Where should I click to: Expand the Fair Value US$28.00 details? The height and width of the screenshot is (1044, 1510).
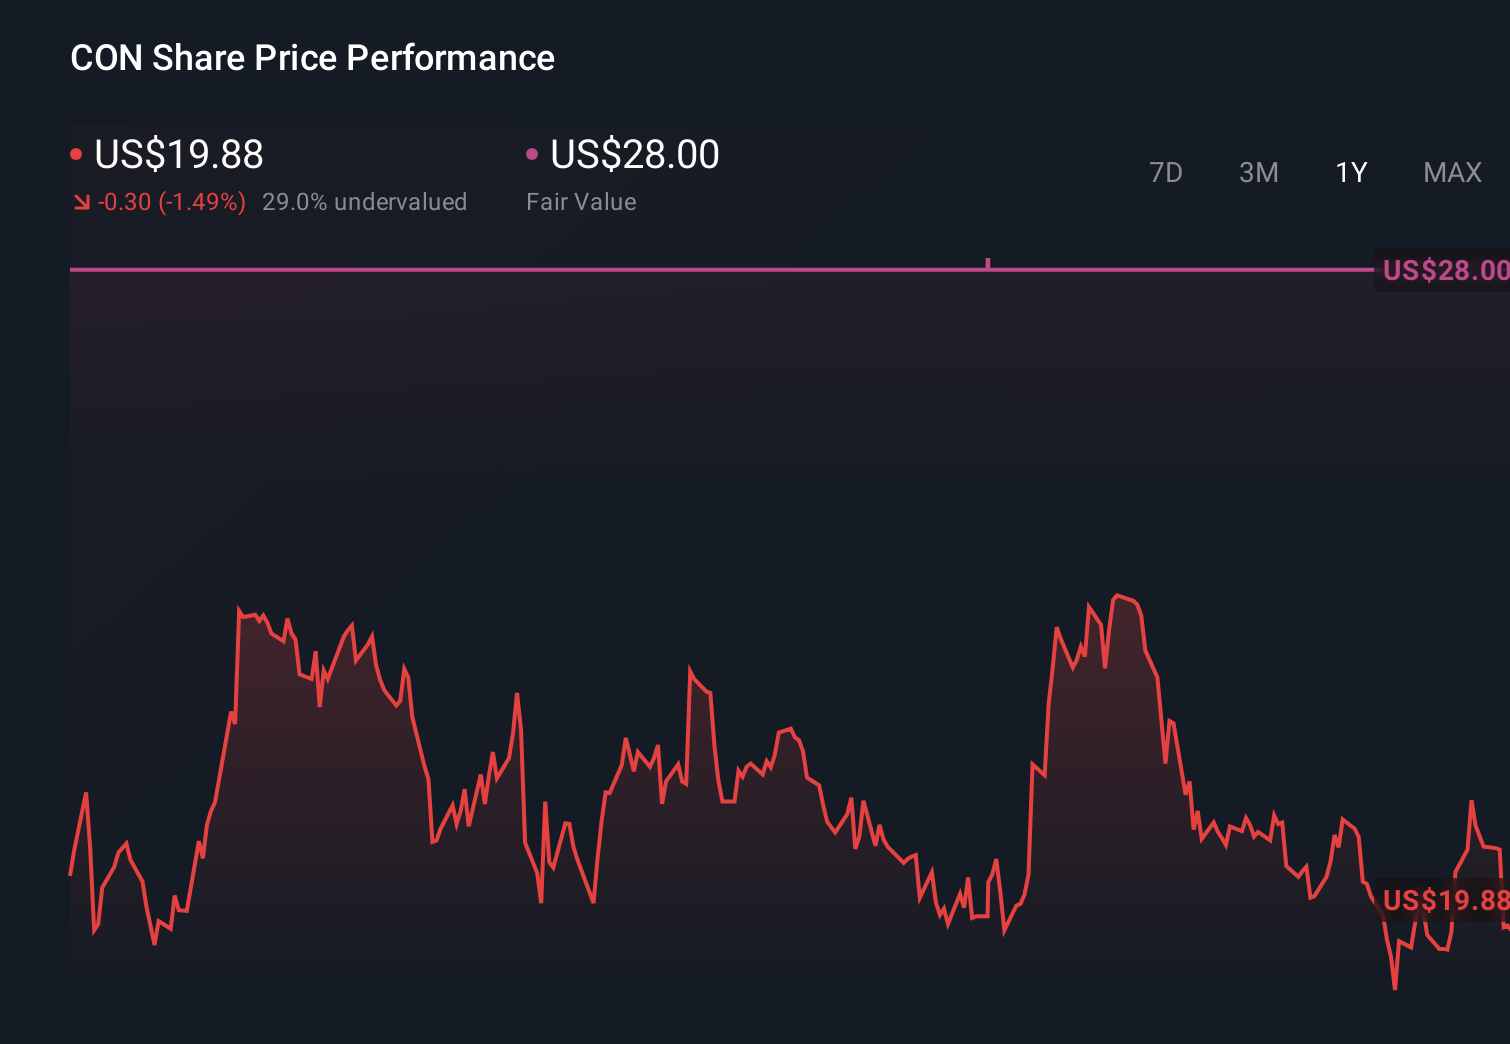point(634,154)
